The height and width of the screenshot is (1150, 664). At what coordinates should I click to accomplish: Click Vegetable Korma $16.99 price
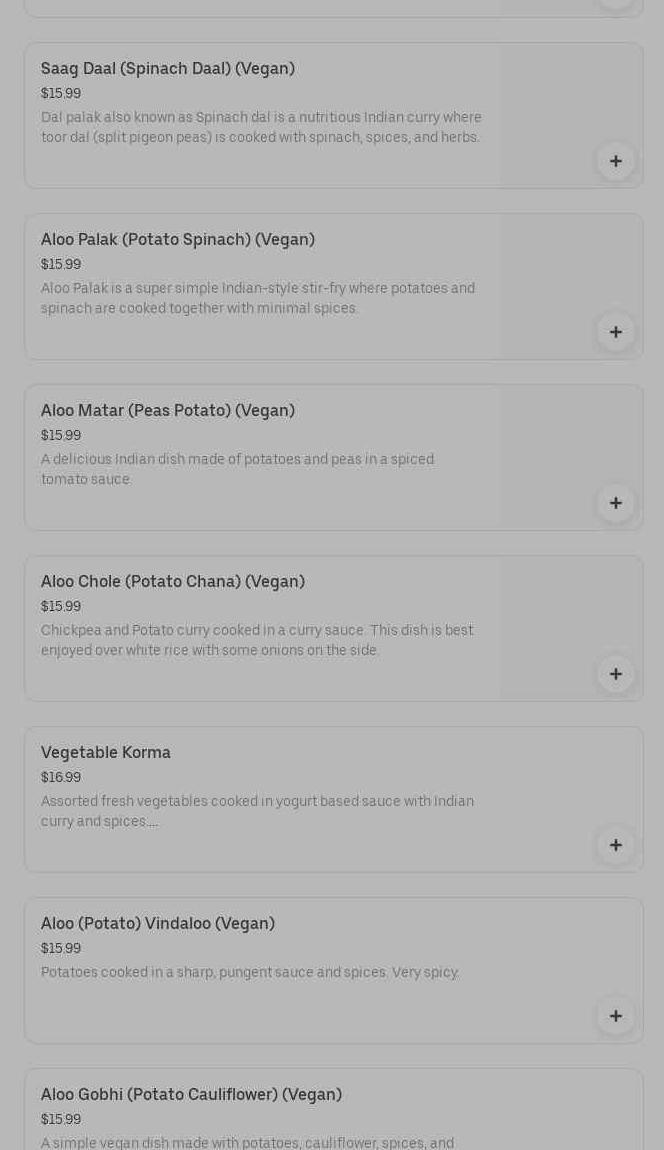click(61, 778)
